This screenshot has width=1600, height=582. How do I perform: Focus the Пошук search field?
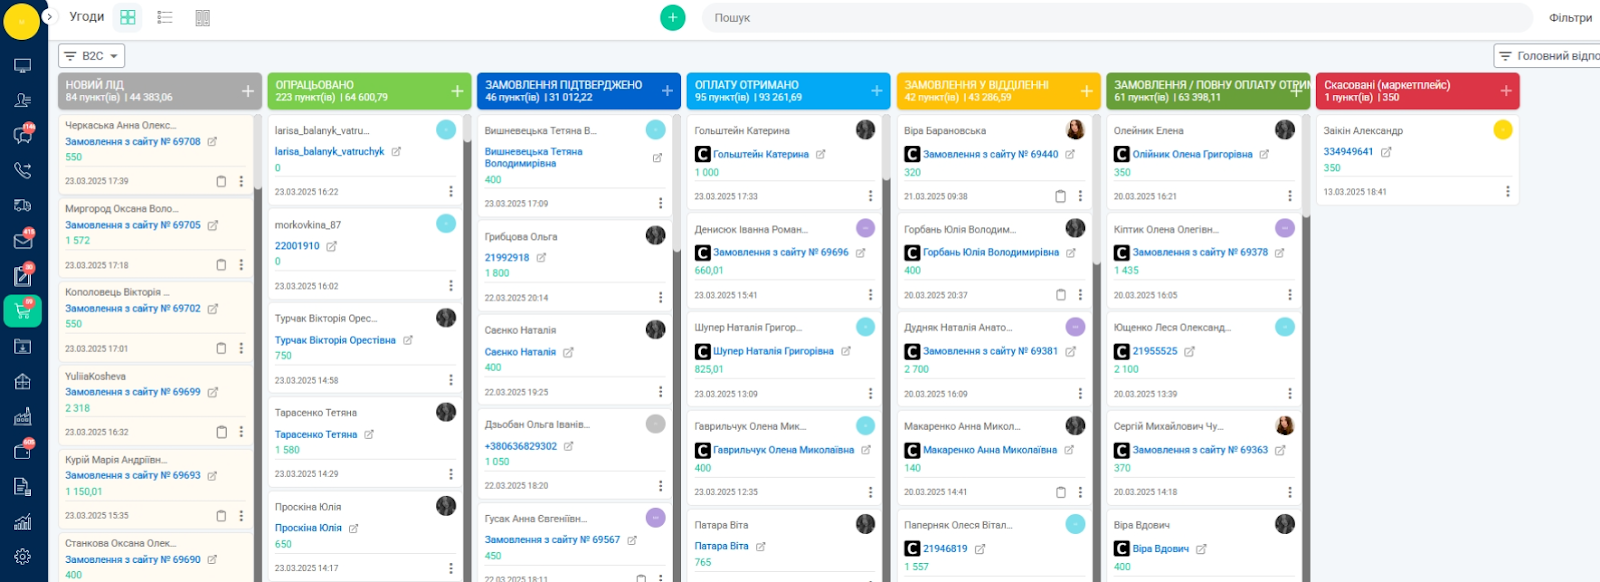tap(1117, 18)
